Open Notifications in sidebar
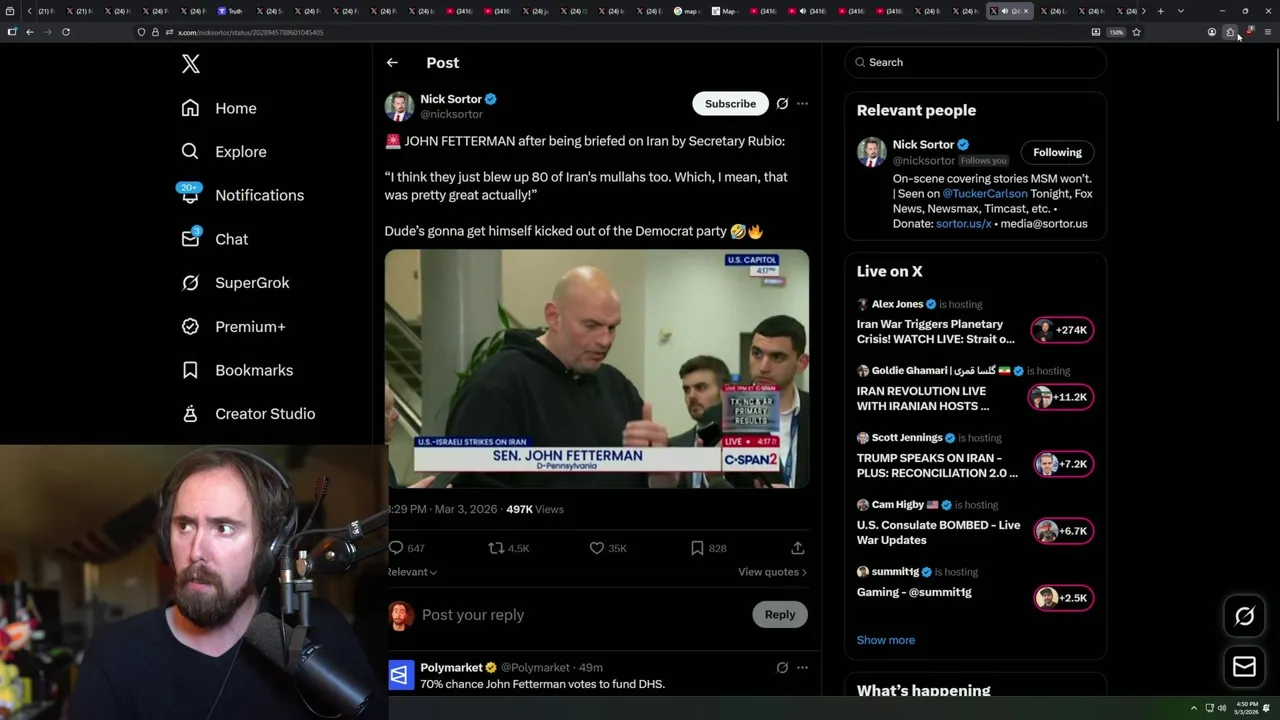This screenshot has height=720, width=1280. coord(242,195)
